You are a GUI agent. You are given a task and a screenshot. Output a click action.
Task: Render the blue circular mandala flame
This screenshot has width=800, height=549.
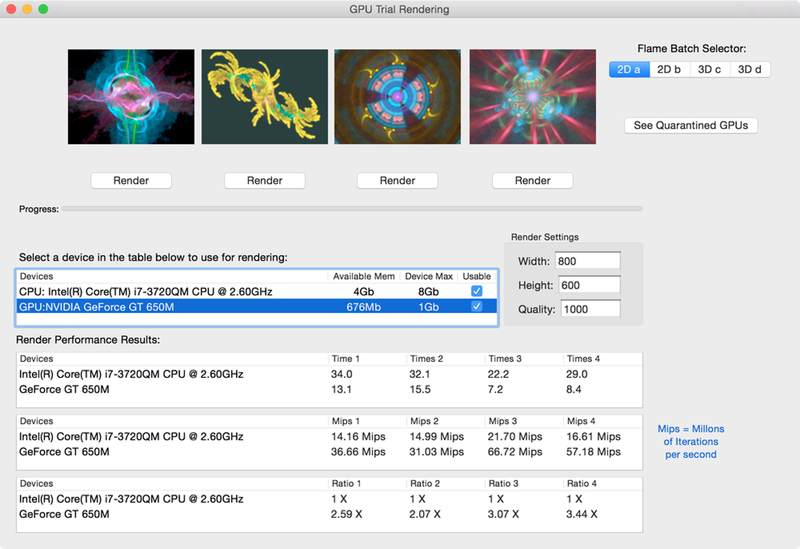click(x=397, y=181)
